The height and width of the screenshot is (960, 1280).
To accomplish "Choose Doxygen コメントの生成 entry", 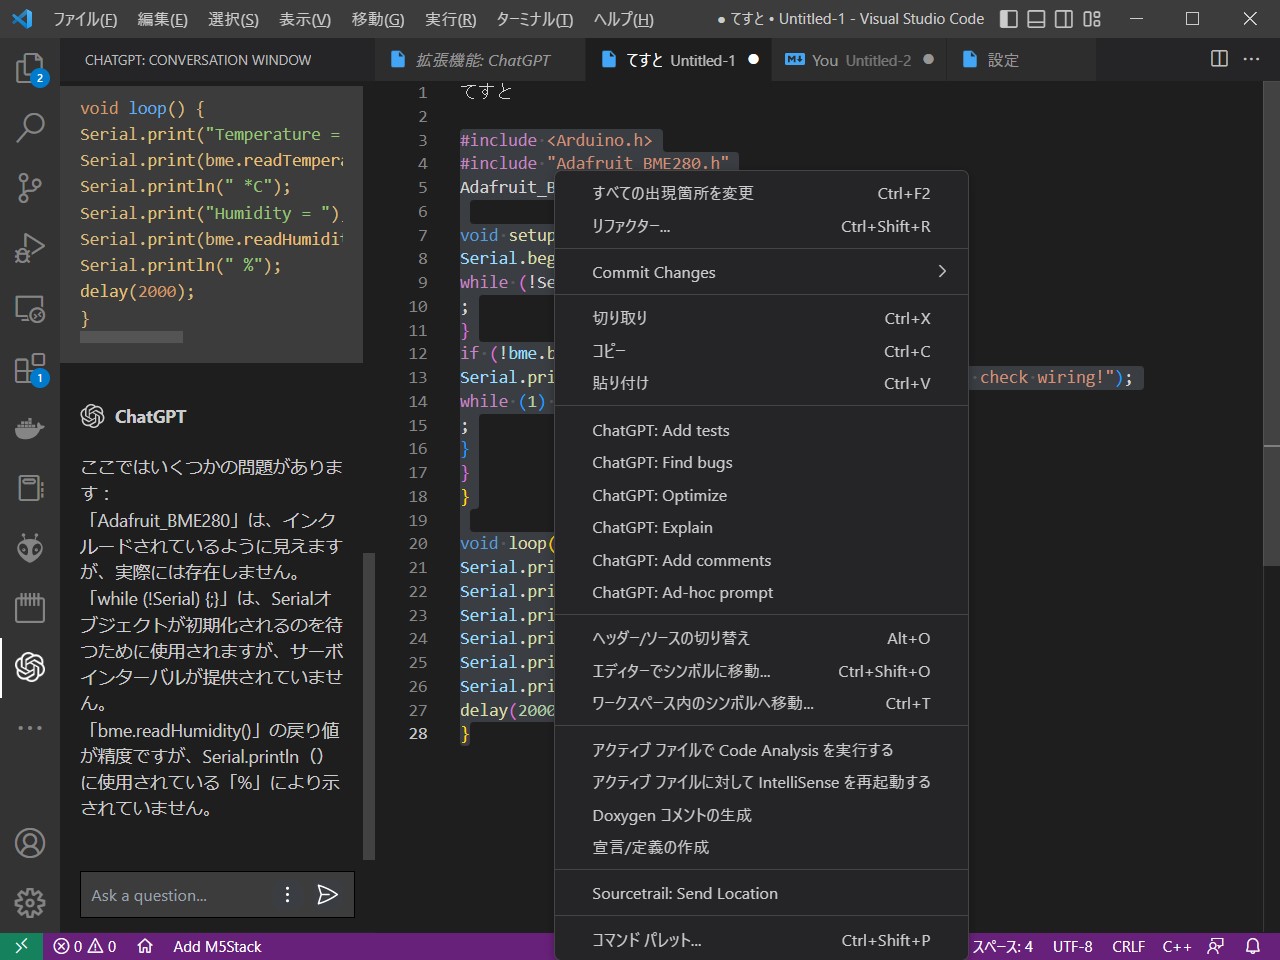I will (x=762, y=815).
